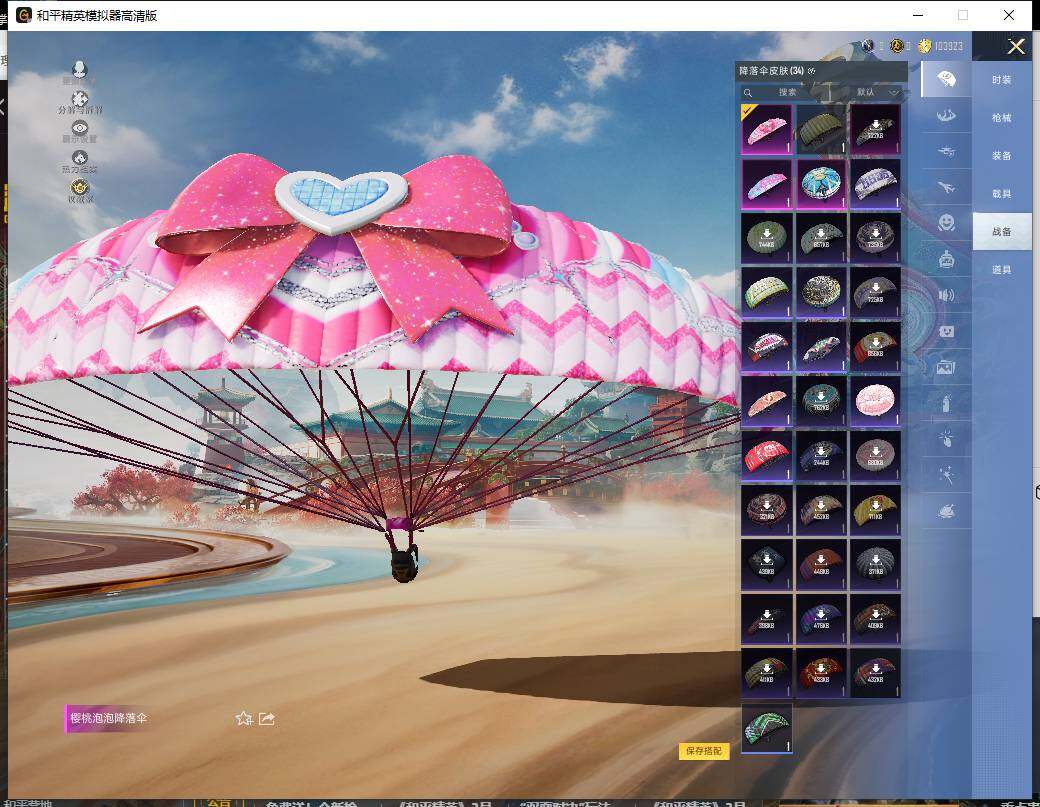The width and height of the screenshot is (1040, 807).
Task: Minimize the 和平精英模拟器高清版 window
Action: [919, 15]
